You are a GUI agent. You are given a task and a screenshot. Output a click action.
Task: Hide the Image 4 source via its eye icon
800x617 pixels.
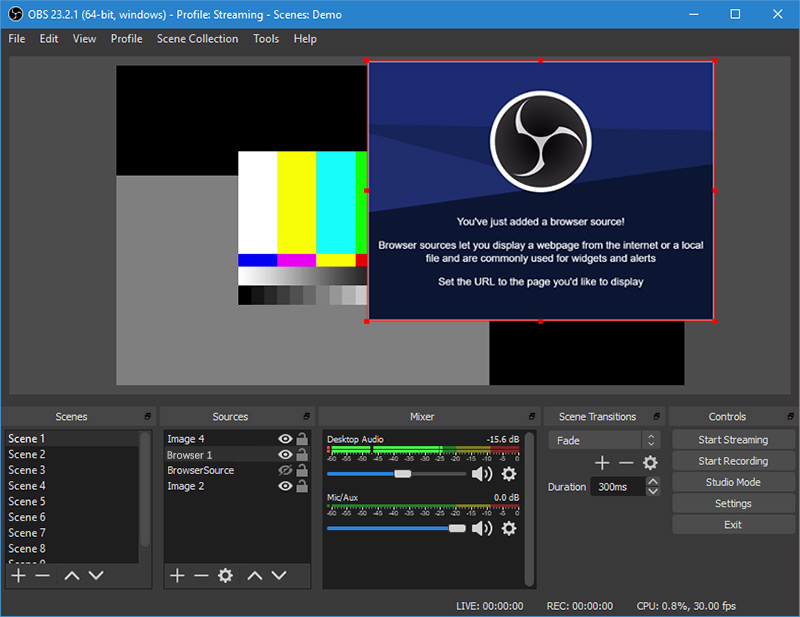point(285,439)
